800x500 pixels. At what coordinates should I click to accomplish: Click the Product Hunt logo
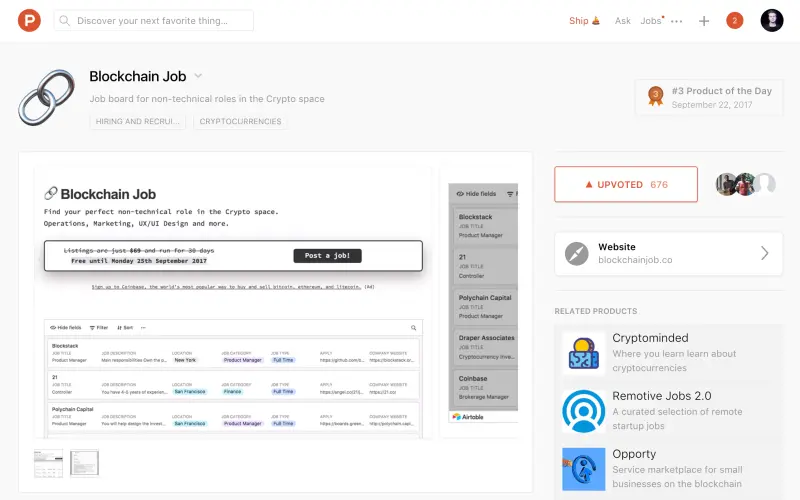[29, 20]
